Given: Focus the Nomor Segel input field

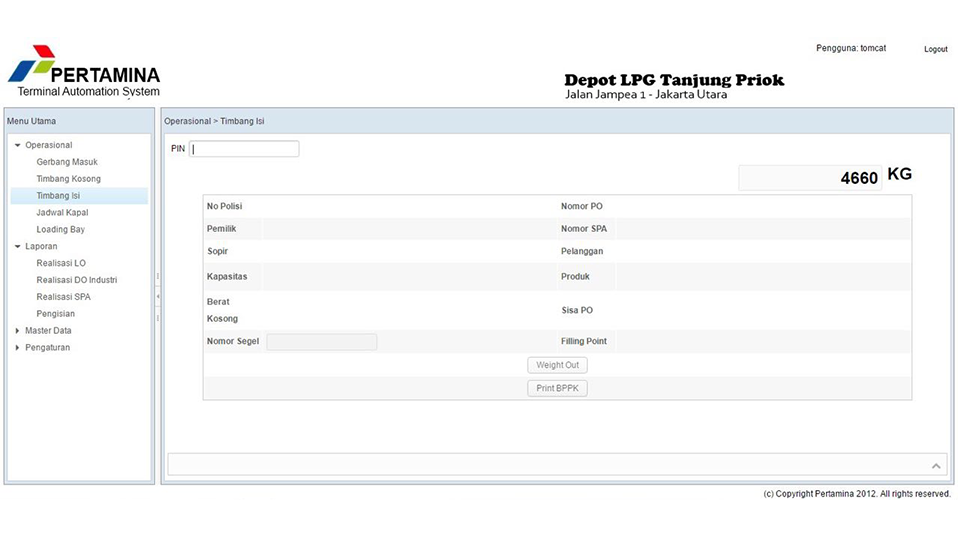Looking at the screenshot, I should (321, 342).
